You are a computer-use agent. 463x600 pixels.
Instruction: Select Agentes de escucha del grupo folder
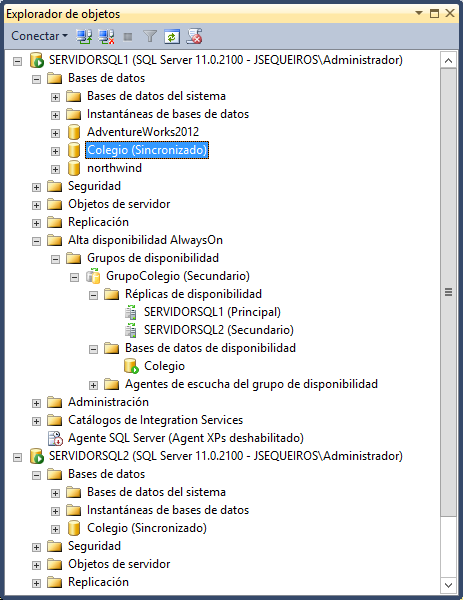tap(251, 384)
